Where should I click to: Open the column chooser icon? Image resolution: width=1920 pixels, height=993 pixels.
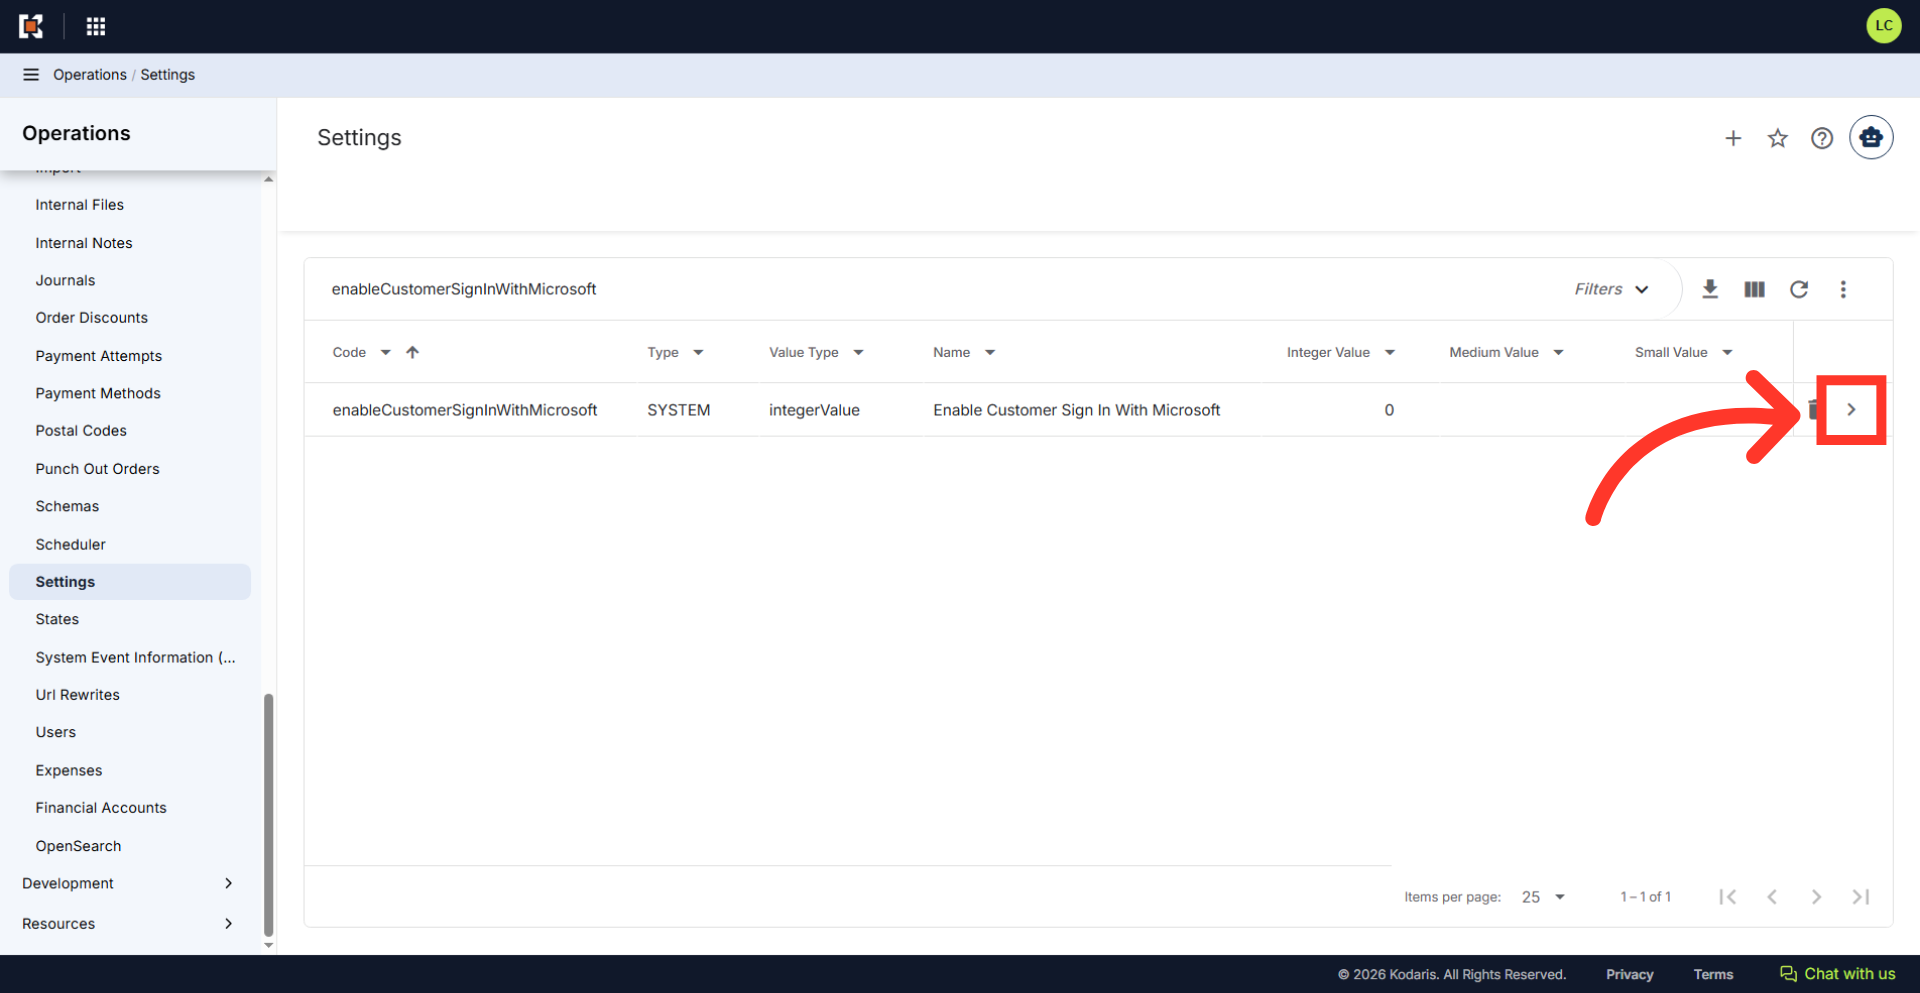pos(1754,289)
